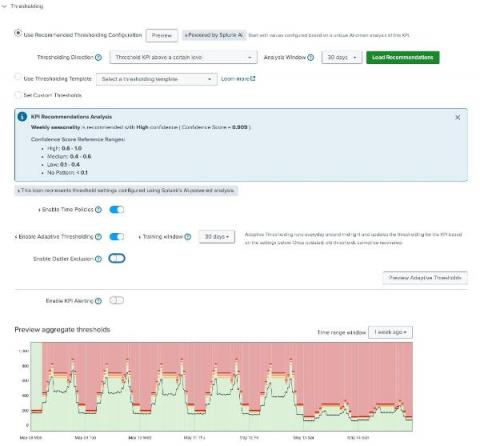Image resolution: width=480 pixels, height=446 pixels.
Task: Open the Time range window dropdown
Action: point(390,332)
